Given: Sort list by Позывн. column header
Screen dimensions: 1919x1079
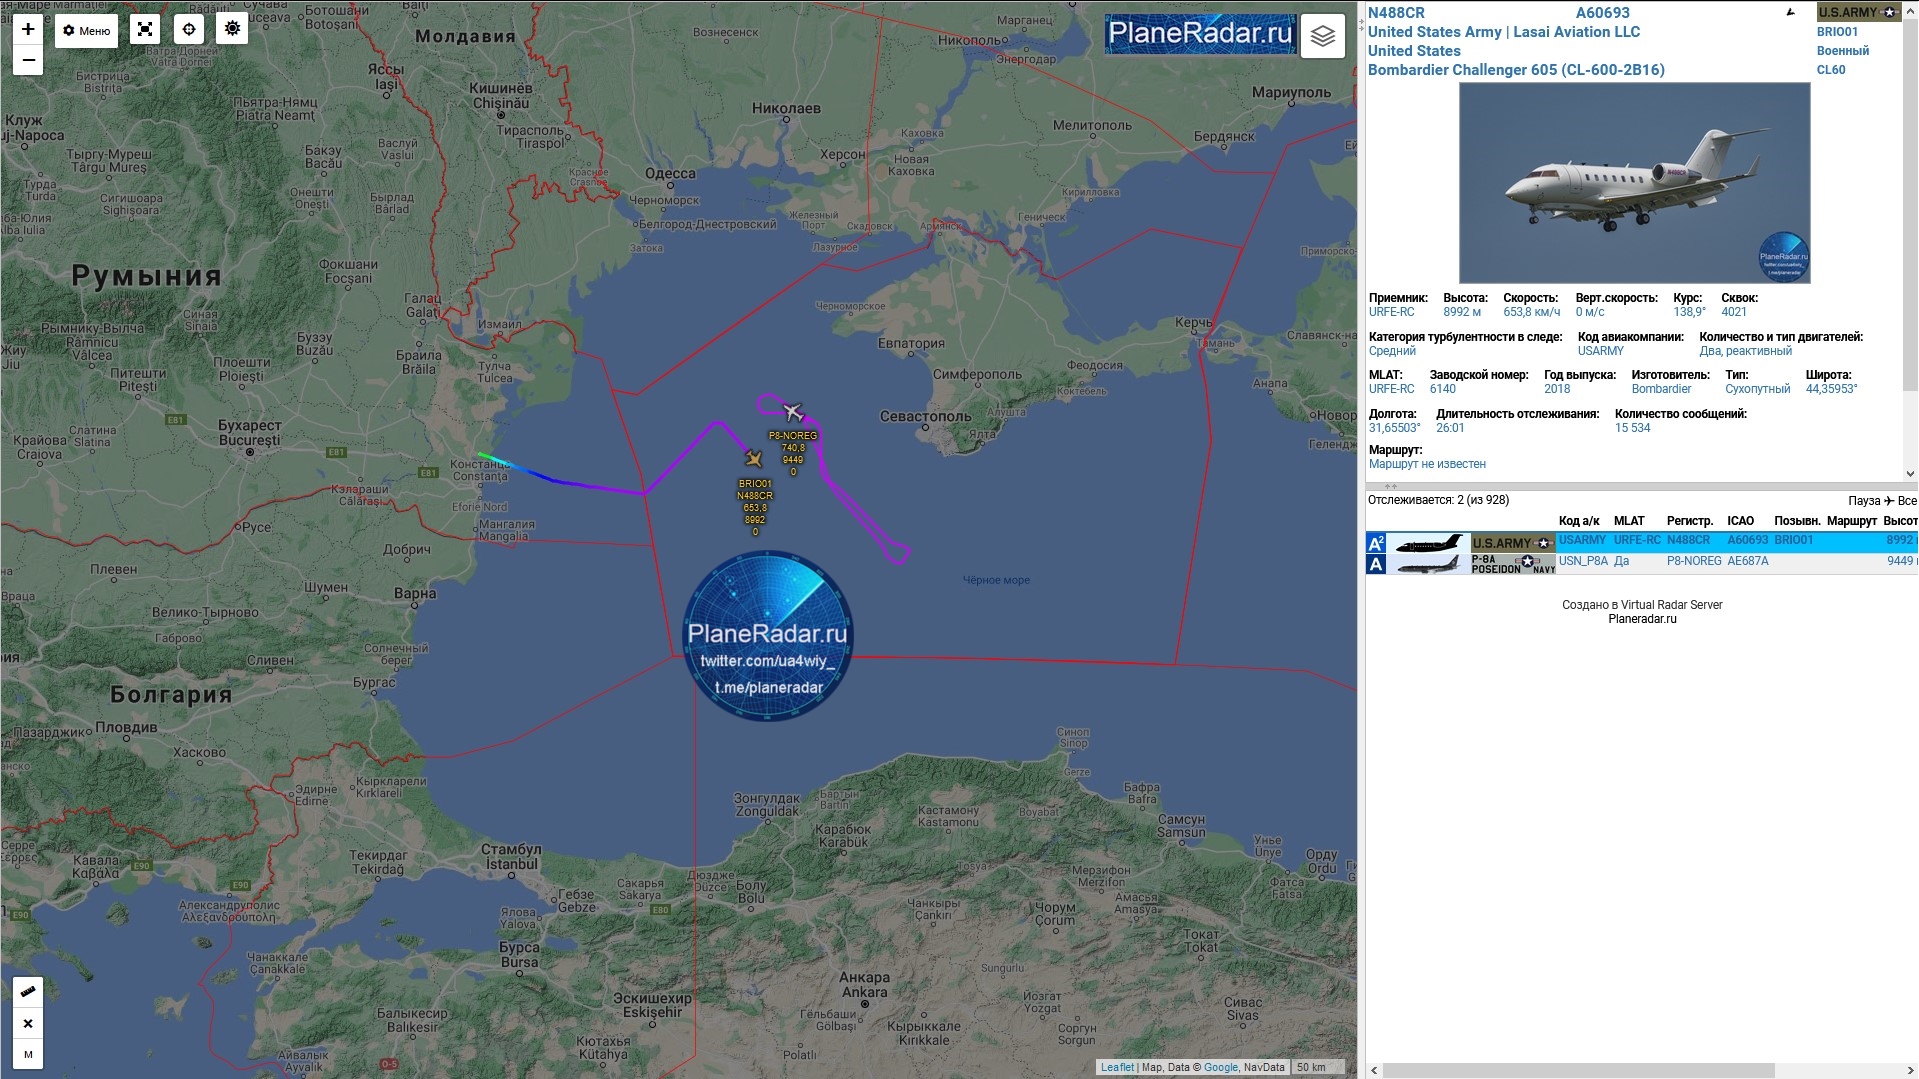Looking at the screenshot, I should pos(1797,521).
